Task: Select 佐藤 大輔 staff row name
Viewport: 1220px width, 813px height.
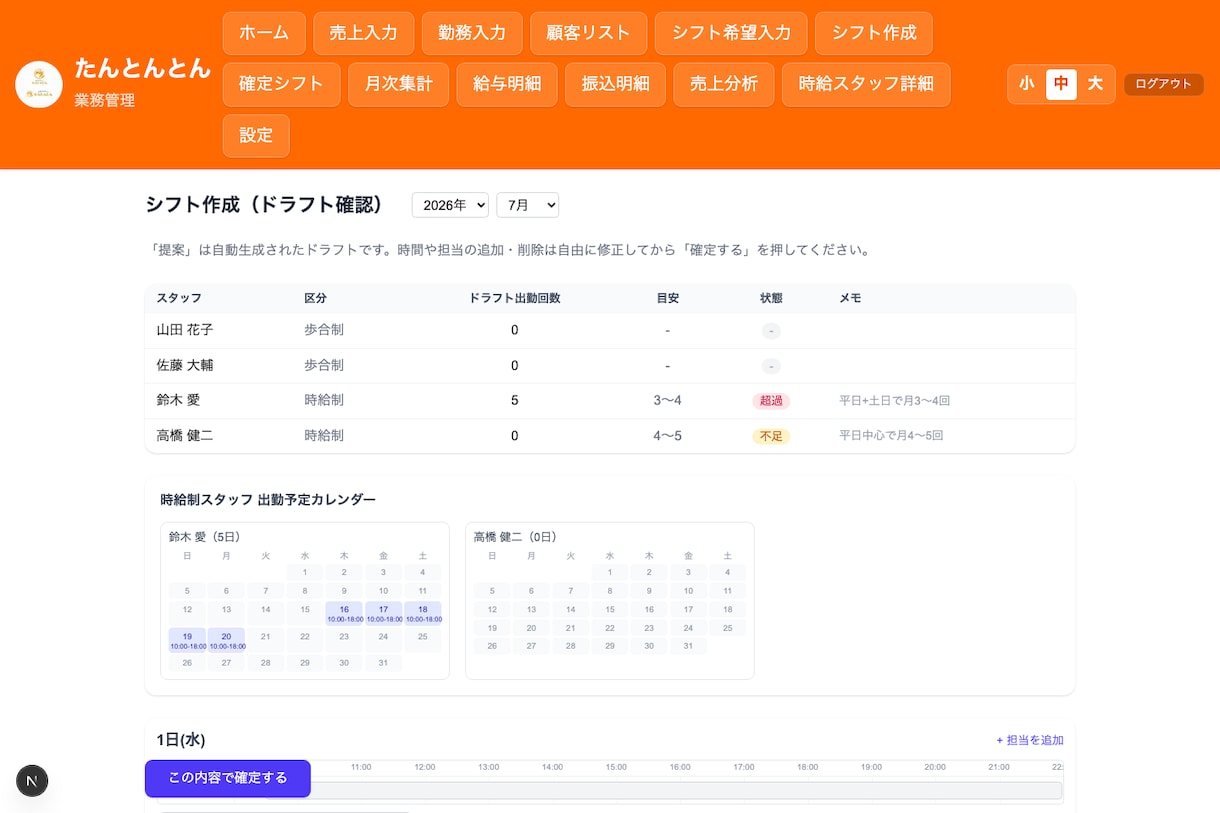Action: (x=185, y=365)
